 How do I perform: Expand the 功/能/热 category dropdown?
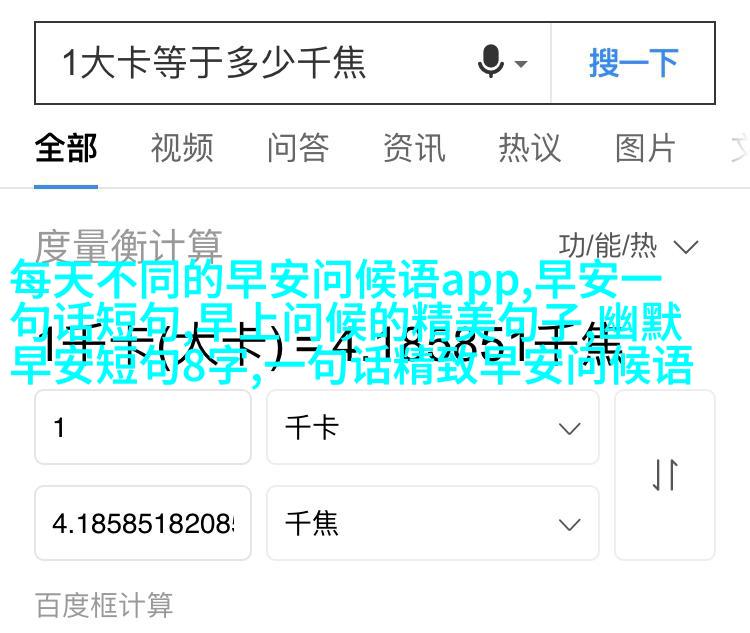628,246
